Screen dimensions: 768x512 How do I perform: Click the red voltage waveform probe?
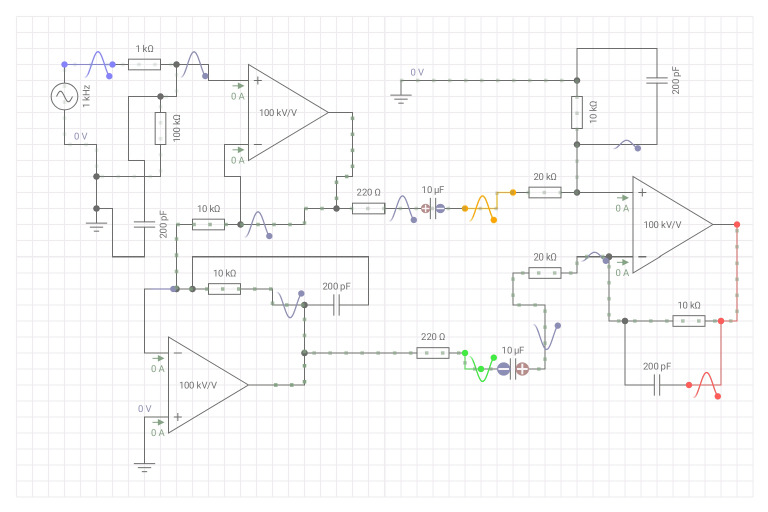pos(705,385)
